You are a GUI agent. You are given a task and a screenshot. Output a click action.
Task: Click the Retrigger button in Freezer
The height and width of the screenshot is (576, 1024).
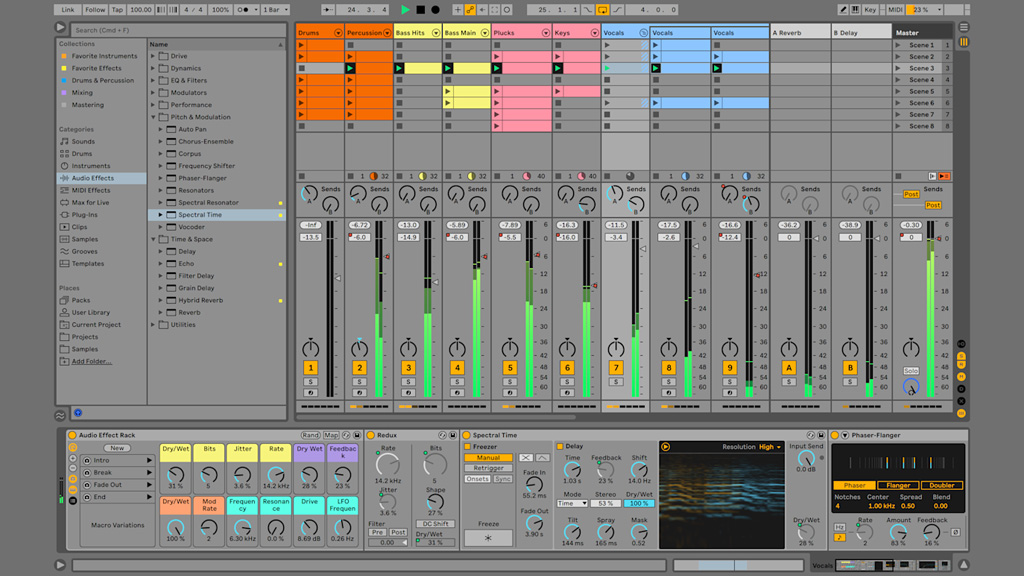pyautogui.click(x=488, y=468)
